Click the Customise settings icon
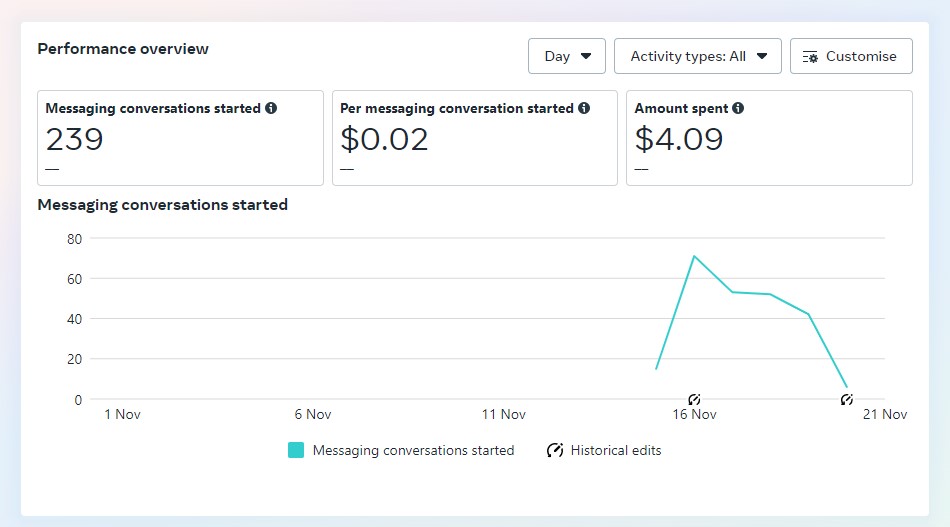 pos(810,57)
